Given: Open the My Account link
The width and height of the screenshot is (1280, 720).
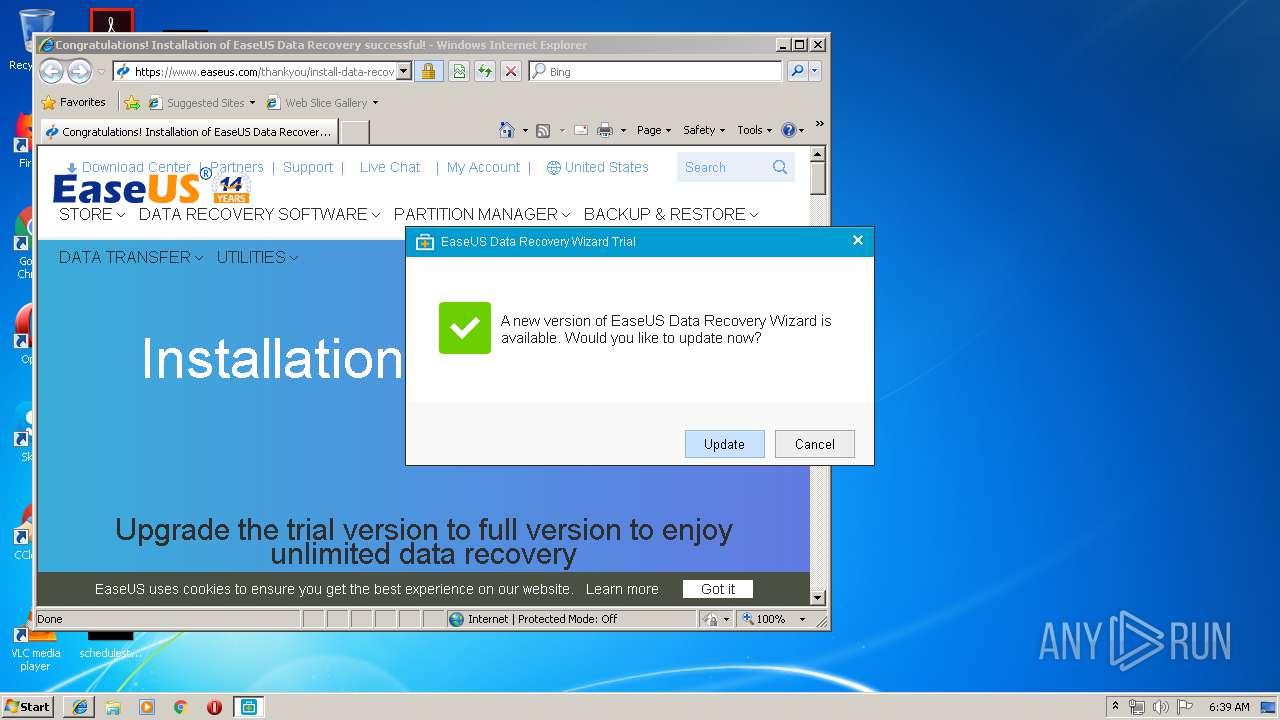Looking at the screenshot, I should [x=483, y=167].
